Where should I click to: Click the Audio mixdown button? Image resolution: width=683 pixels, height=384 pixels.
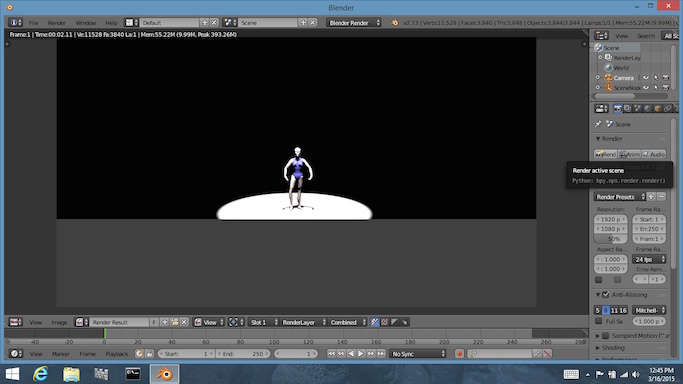point(654,154)
